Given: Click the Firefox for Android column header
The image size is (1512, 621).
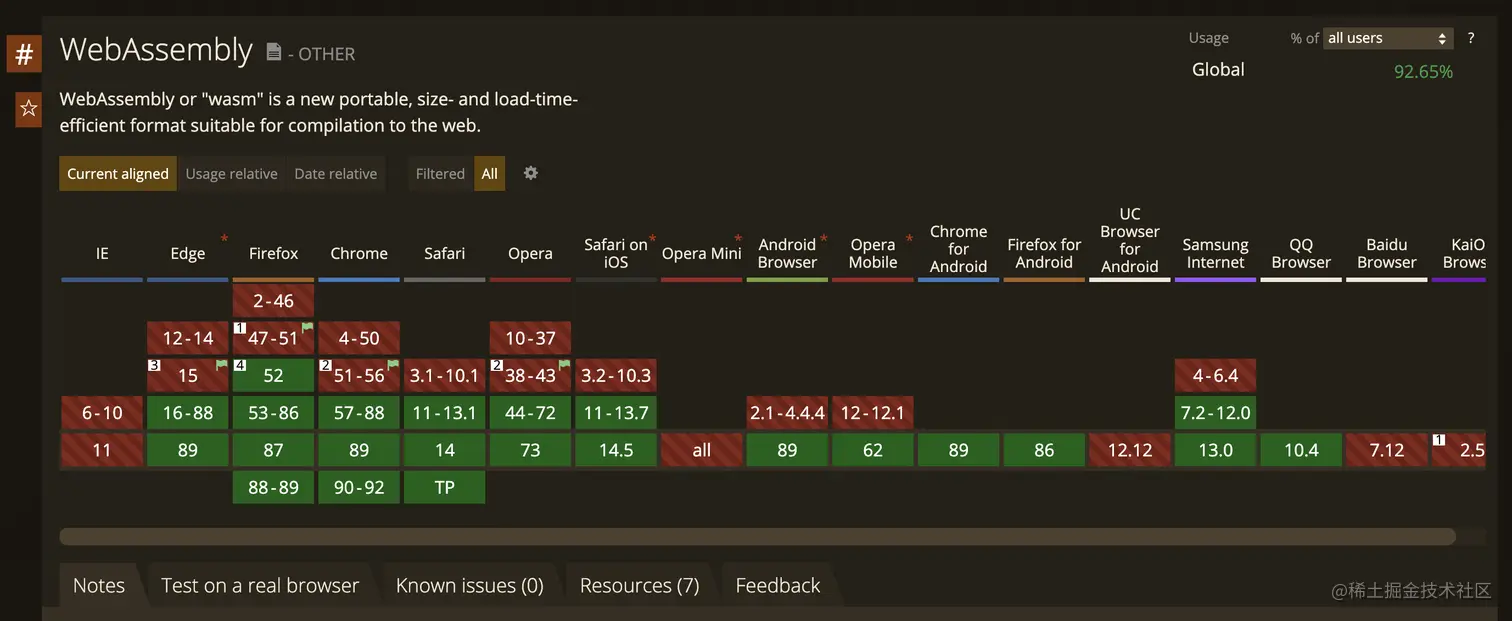Looking at the screenshot, I should click(1044, 253).
